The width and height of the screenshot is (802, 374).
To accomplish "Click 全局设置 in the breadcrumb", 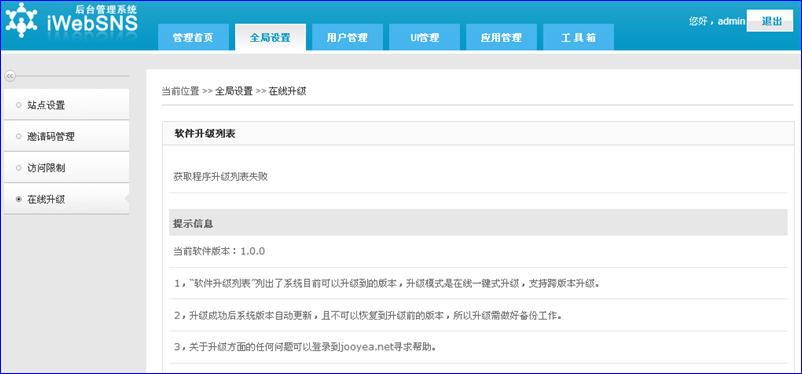I will [x=234, y=92].
